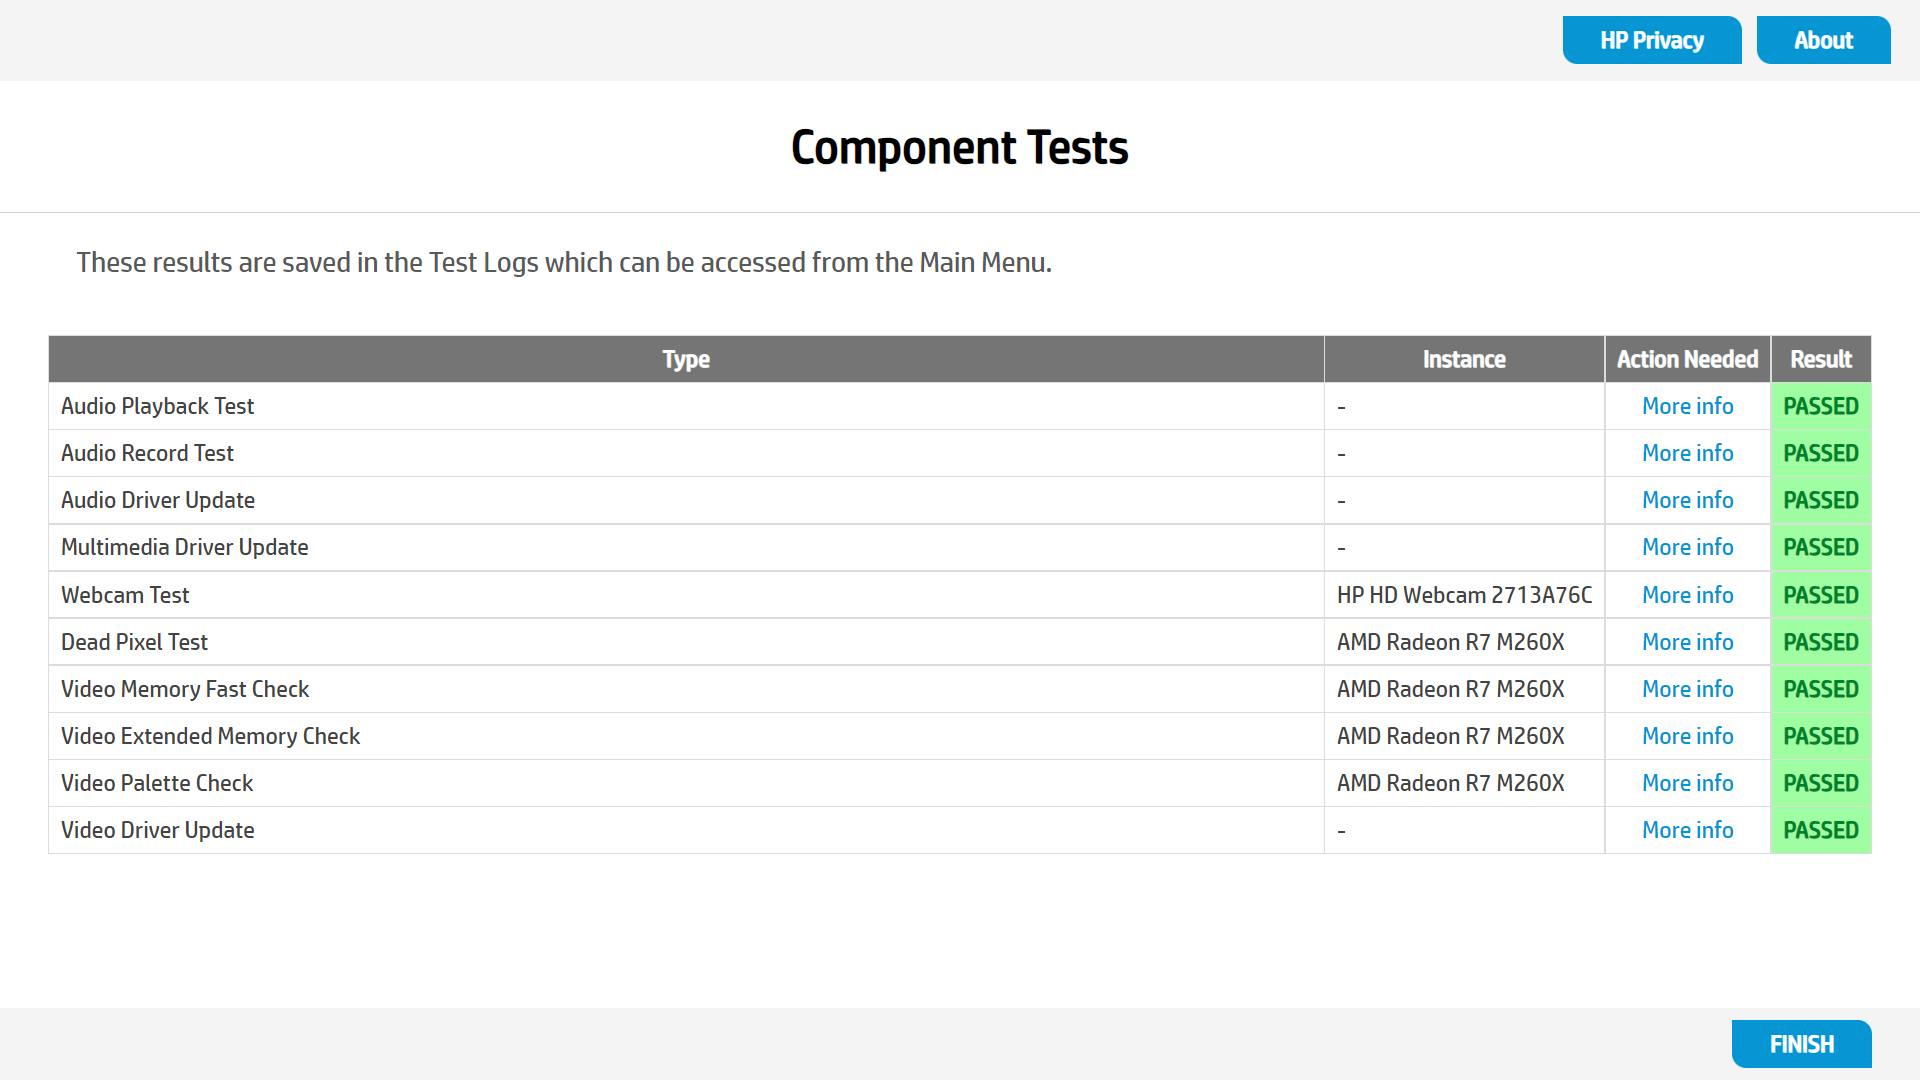Open More info for Webcam Test
Image resolution: width=1920 pixels, height=1080 pixels.
(x=1687, y=595)
